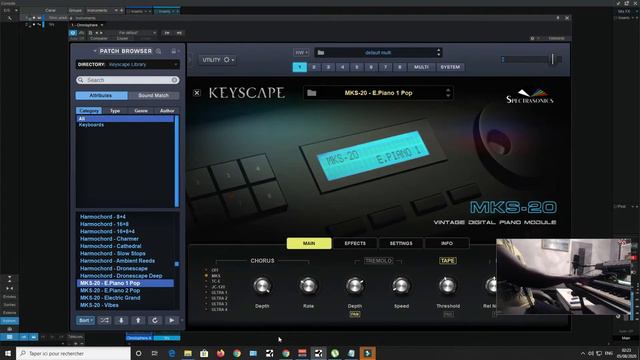Open patch folder icon beside MKS-20 name
This screenshot has width=640, height=360.
click(312, 93)
